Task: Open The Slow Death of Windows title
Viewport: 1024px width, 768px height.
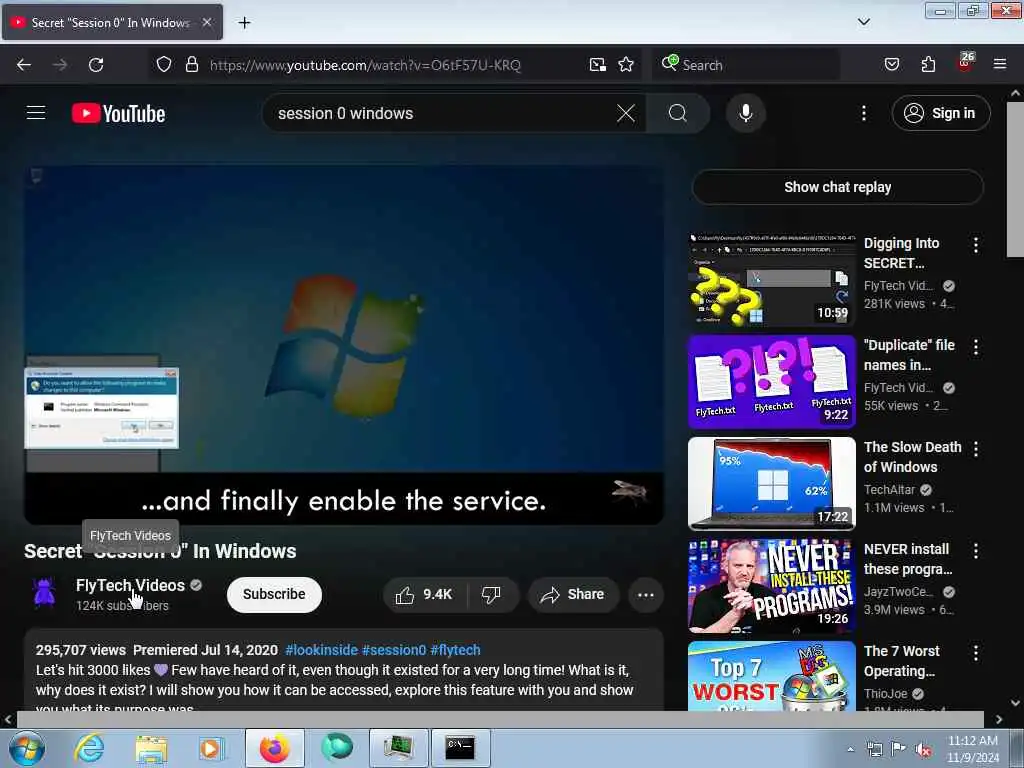Action: tap(912, 457)
